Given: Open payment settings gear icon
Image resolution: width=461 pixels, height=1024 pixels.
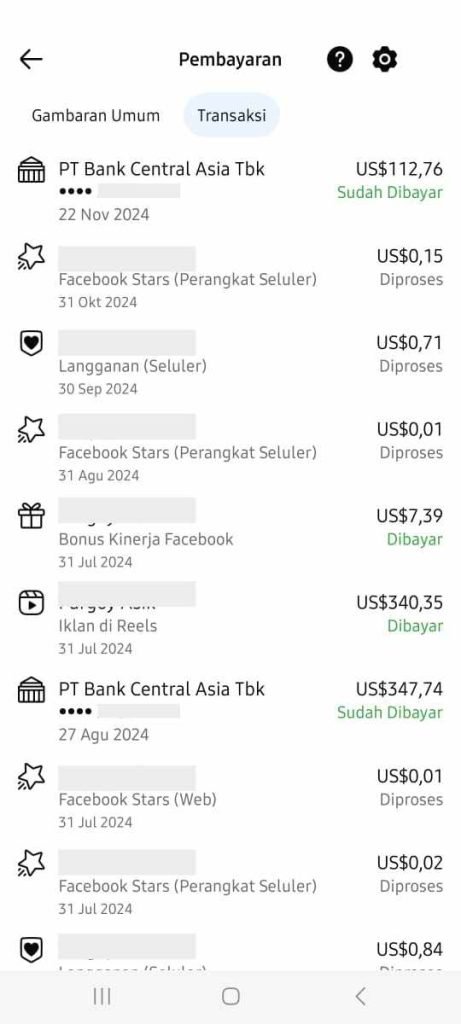Looking at the screenshot, I should [385, 59].
